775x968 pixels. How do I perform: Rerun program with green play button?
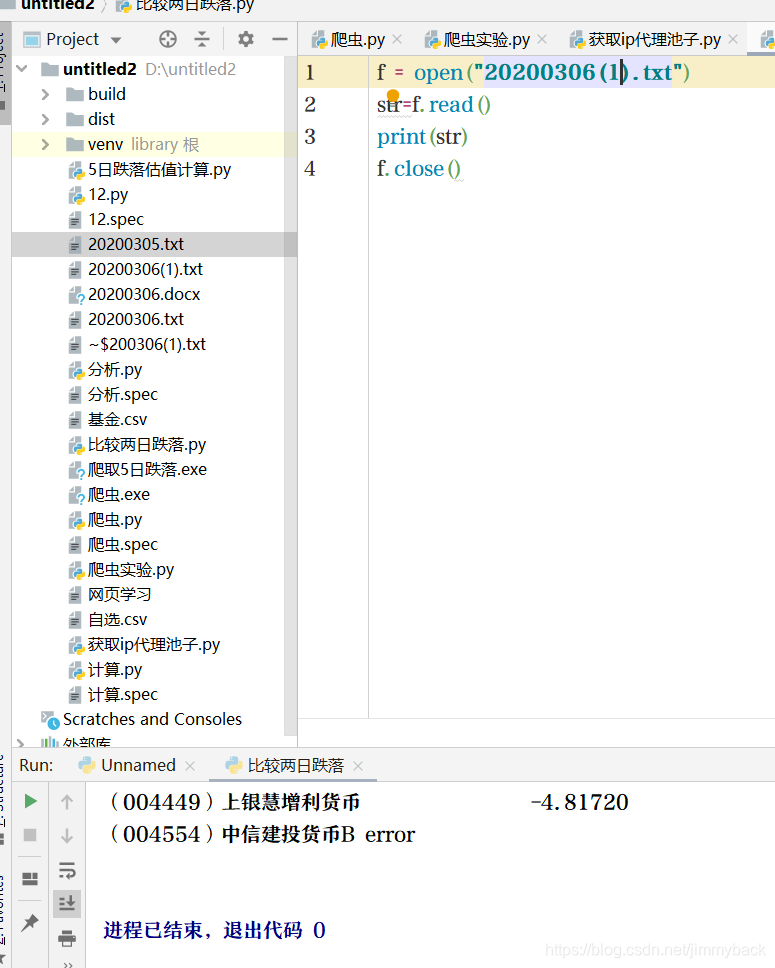[x=30, y=801]
